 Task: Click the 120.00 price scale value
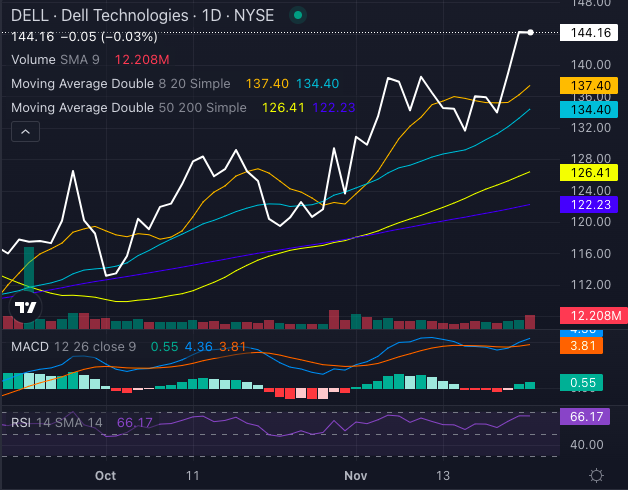tap(591, 222)
